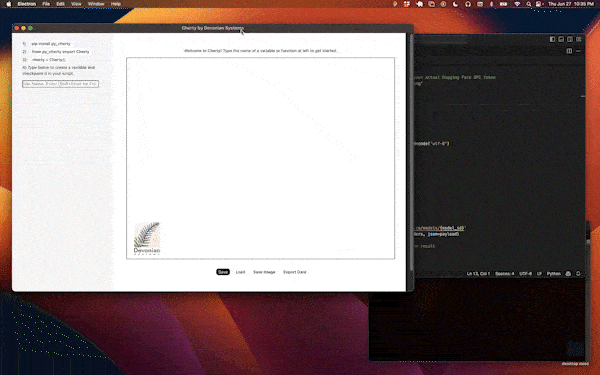The width and height of the screenshot is (600, 375).
Task: Open the Edit menu
Action: 60,4
